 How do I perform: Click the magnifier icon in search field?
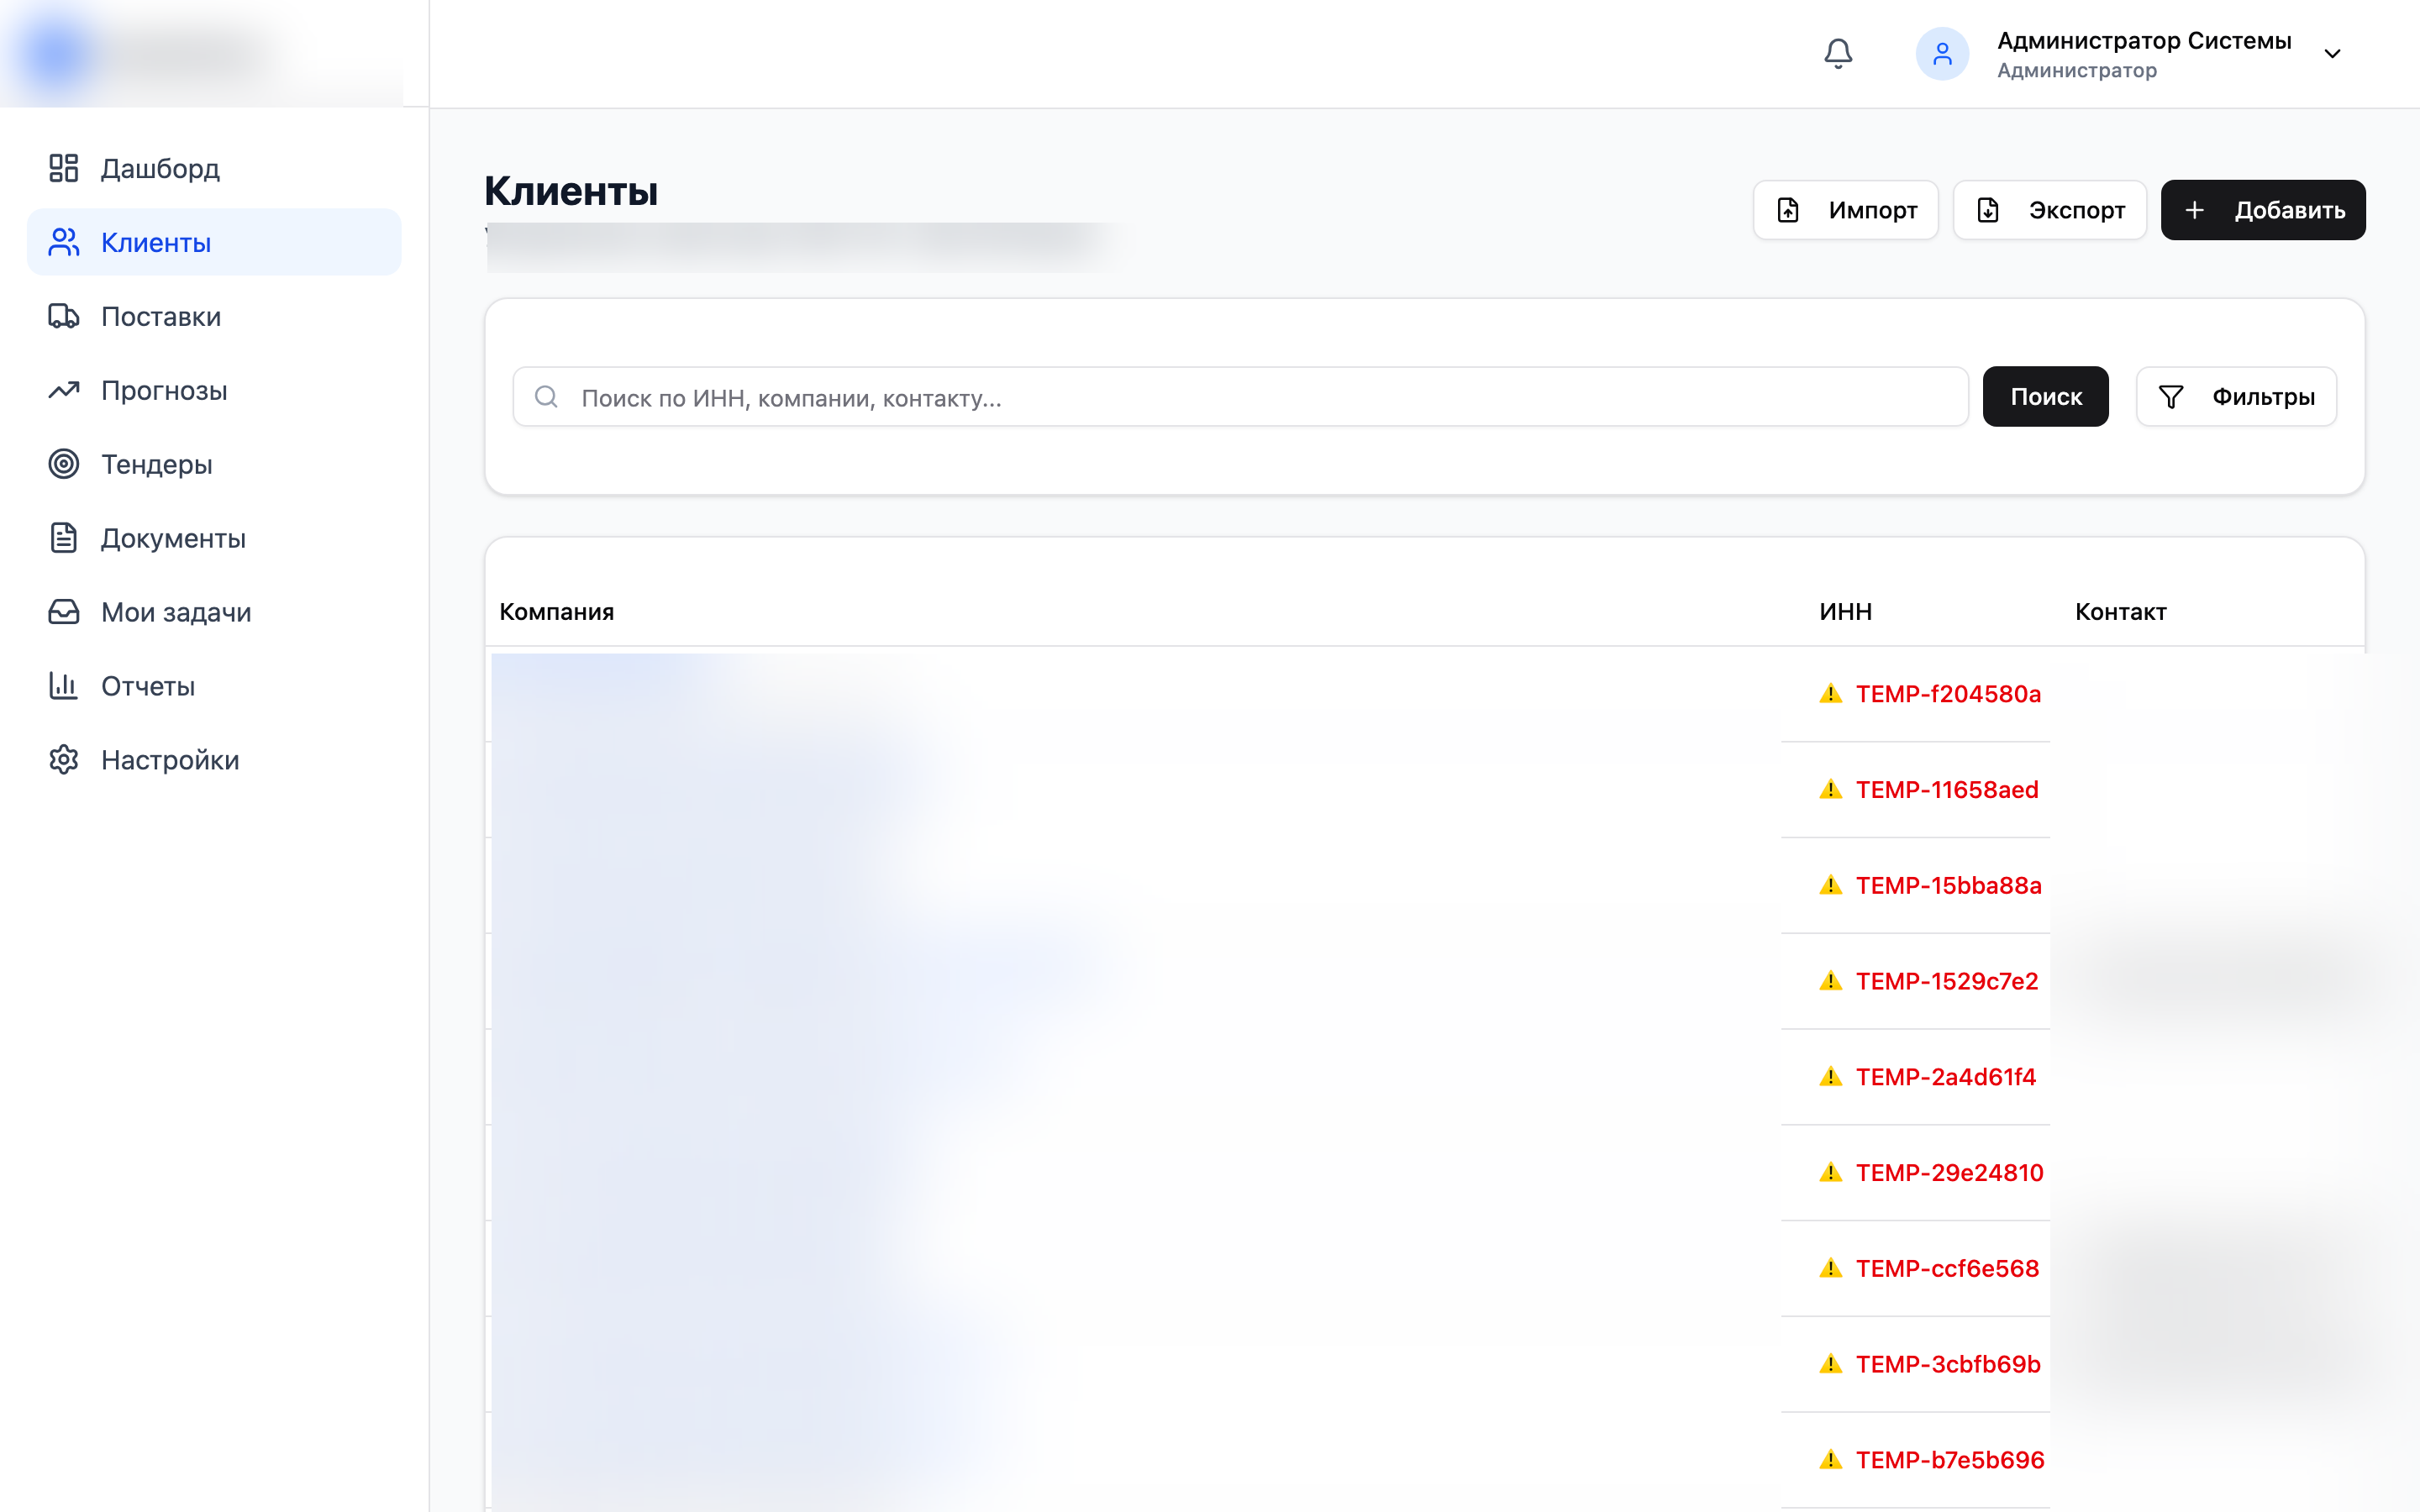[x=546, y=397]
